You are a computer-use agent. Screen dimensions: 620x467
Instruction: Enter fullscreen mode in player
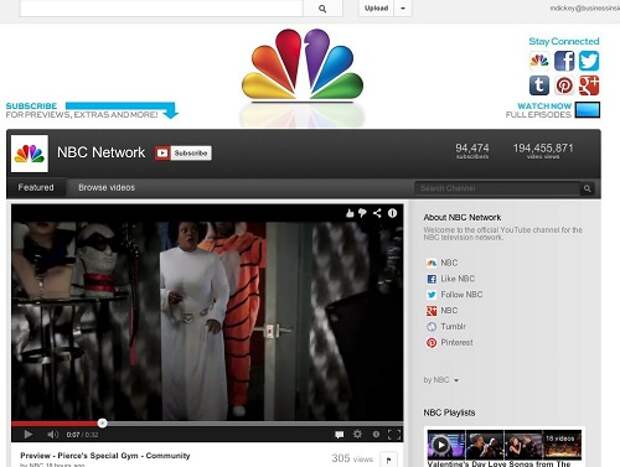pos(394,435)
